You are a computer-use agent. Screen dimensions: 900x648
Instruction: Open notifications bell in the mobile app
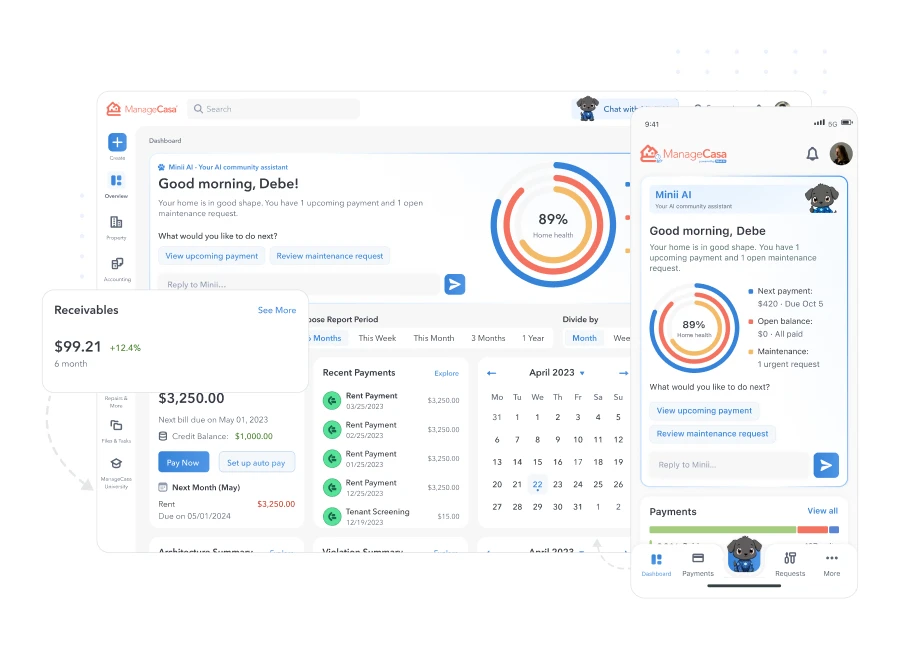point(812,154)
